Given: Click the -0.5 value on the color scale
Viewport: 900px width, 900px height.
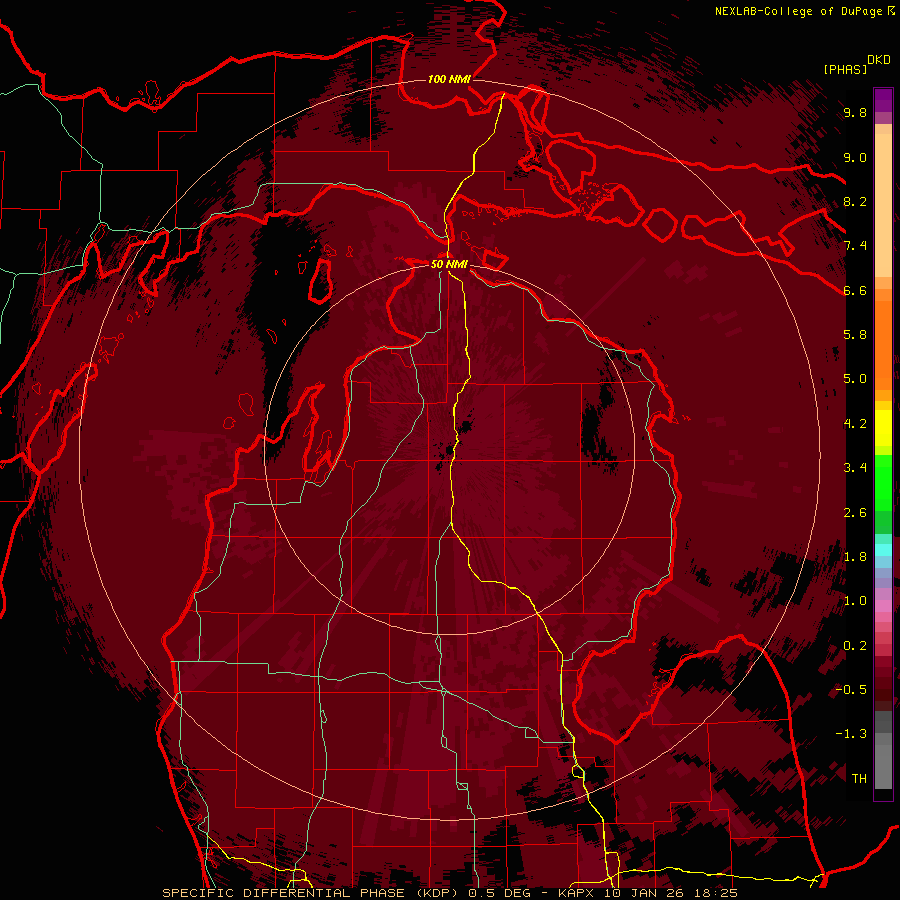Looking at the screenshot, I should point(851,690).
